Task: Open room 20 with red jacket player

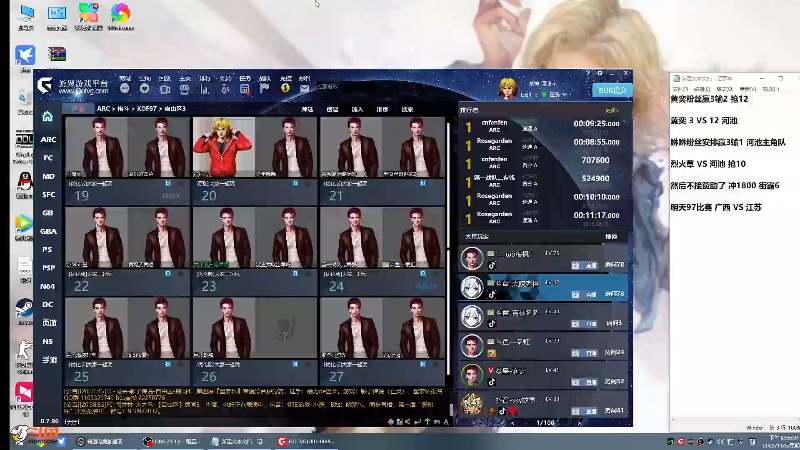Action: tap(254, 162)
